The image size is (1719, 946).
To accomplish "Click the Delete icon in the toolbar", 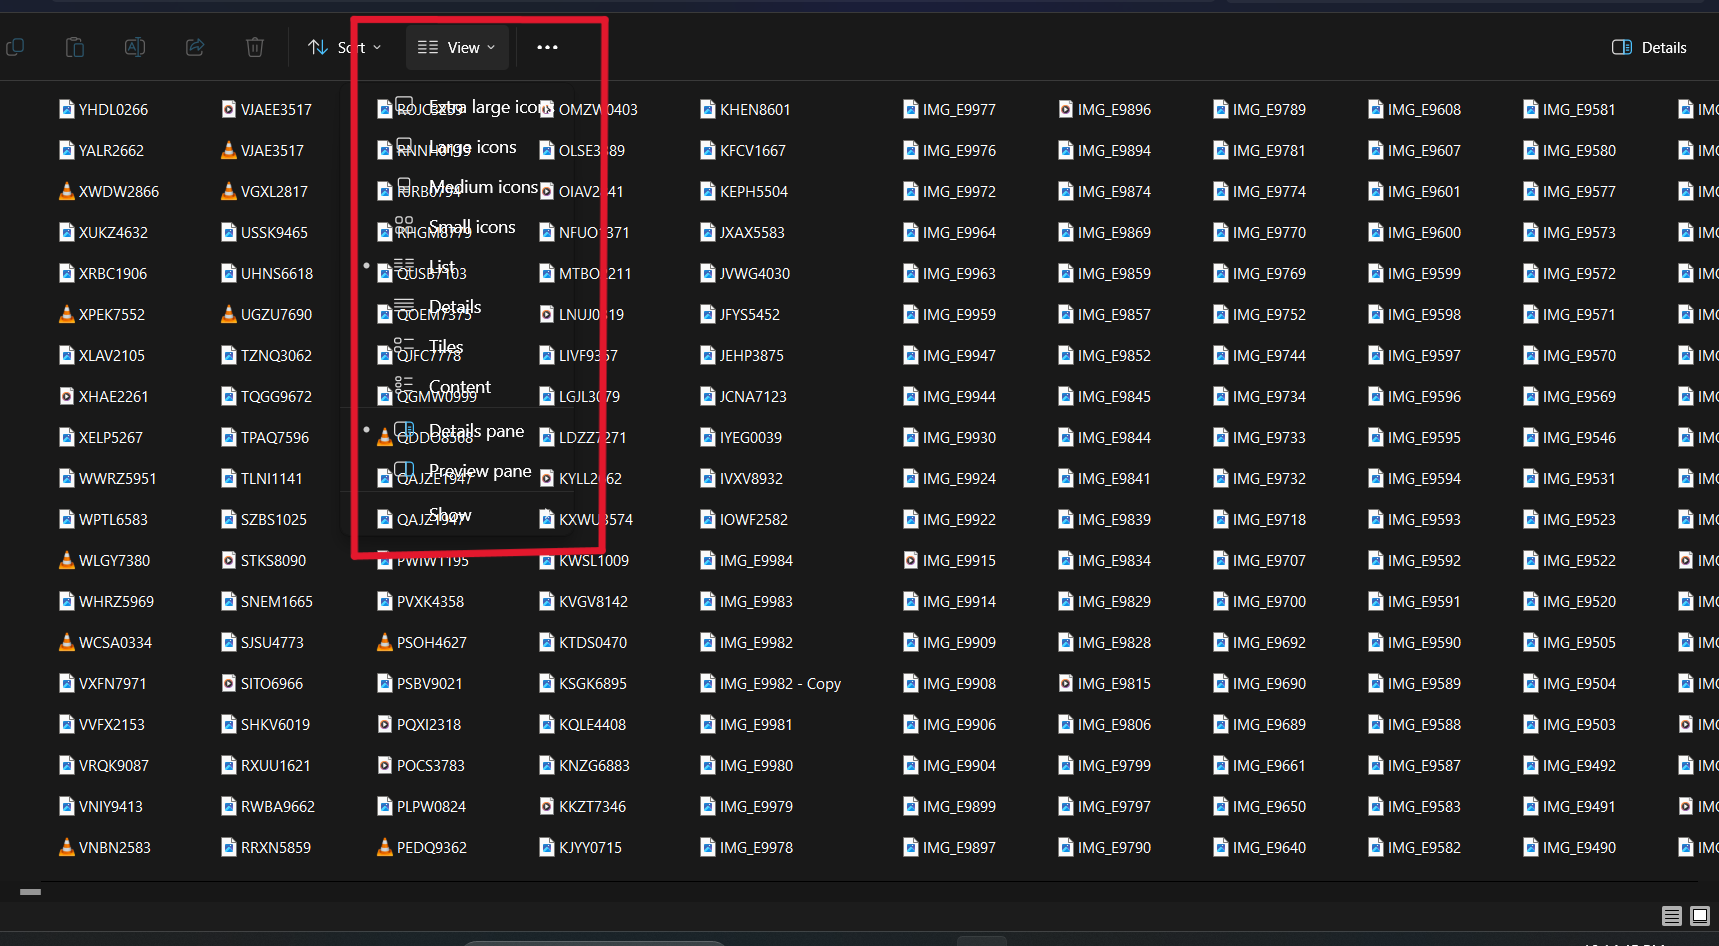I will pyautogui.click(x=254, y=47).
